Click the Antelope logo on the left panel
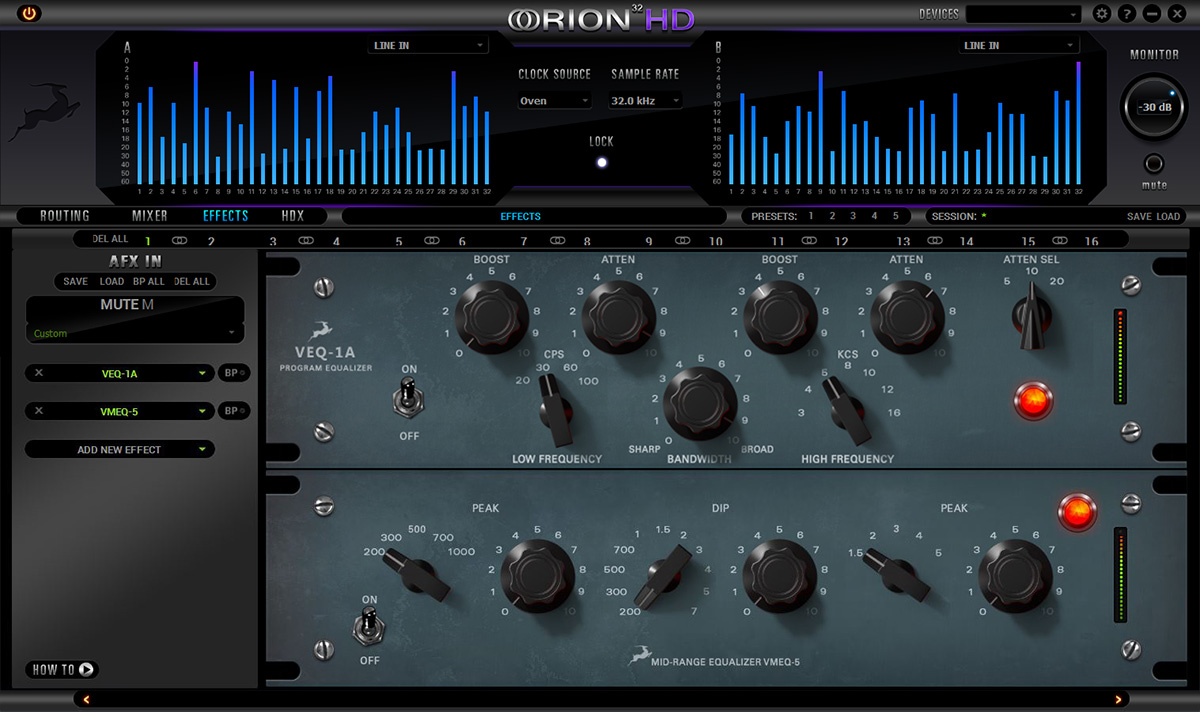 tap(44, 110)
